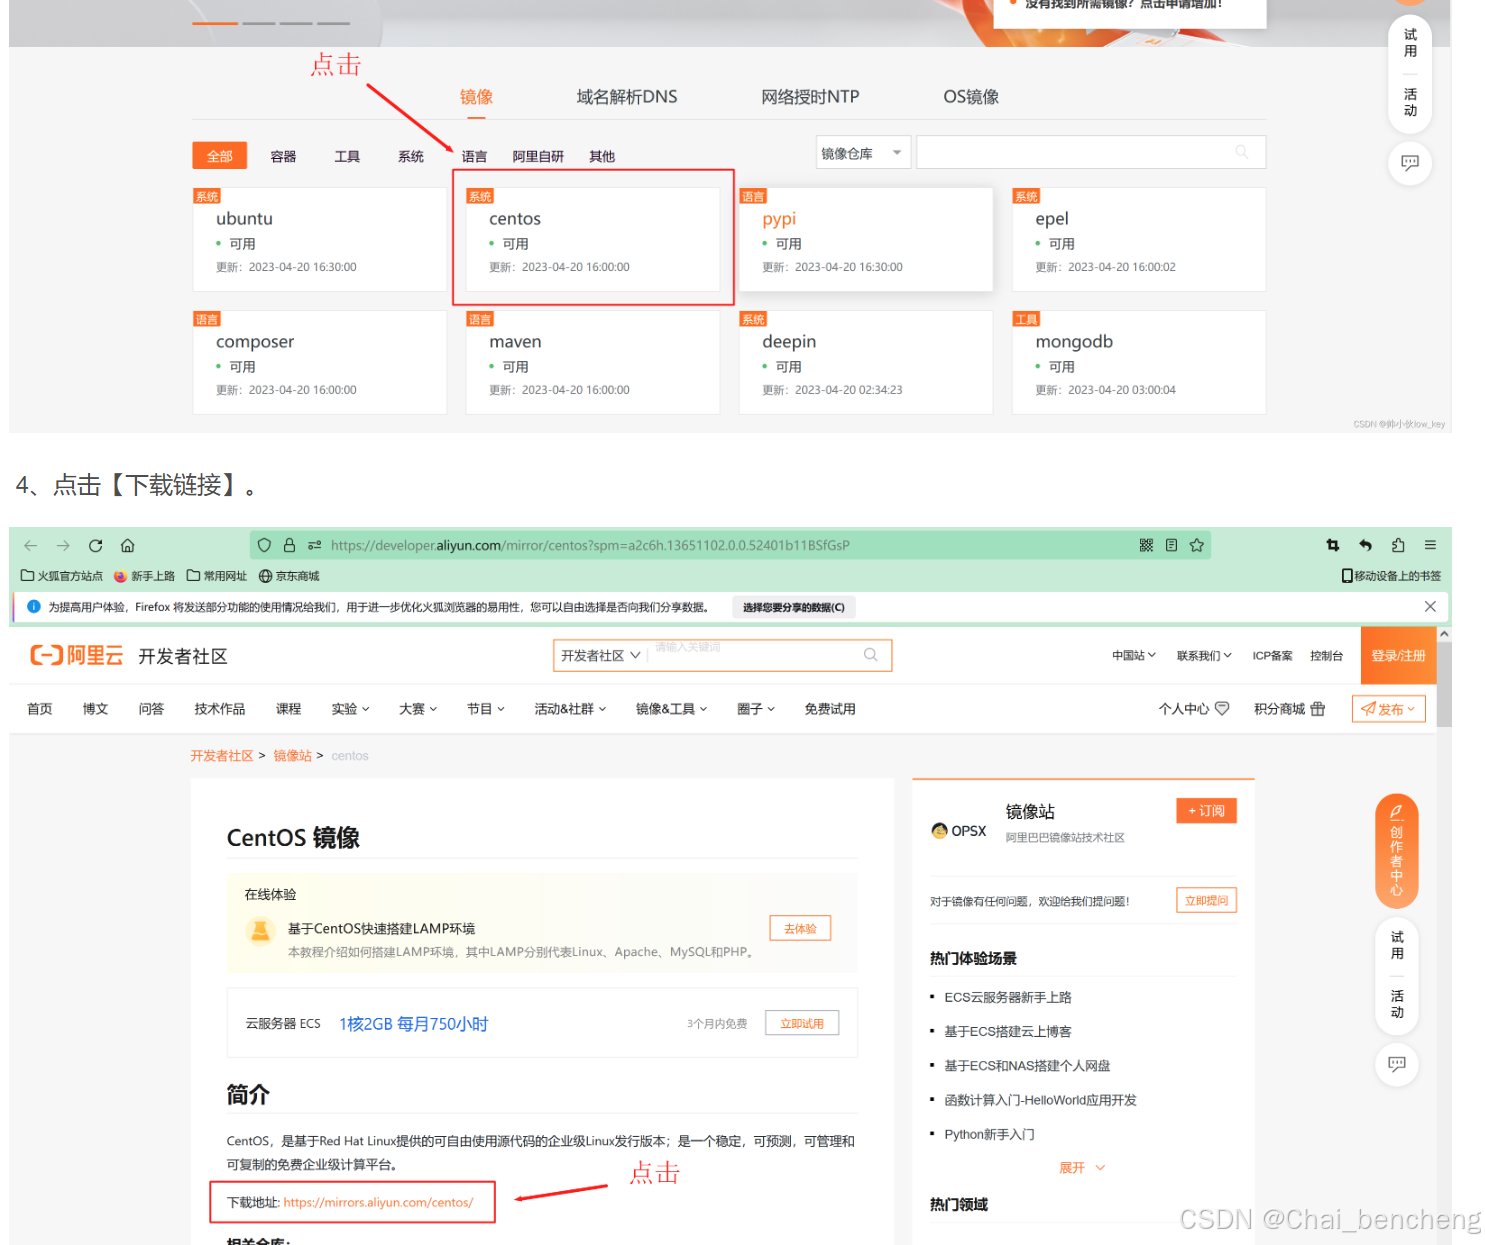
Task: Click the 立即提问 button
Action: click(x=1206, y=900)
